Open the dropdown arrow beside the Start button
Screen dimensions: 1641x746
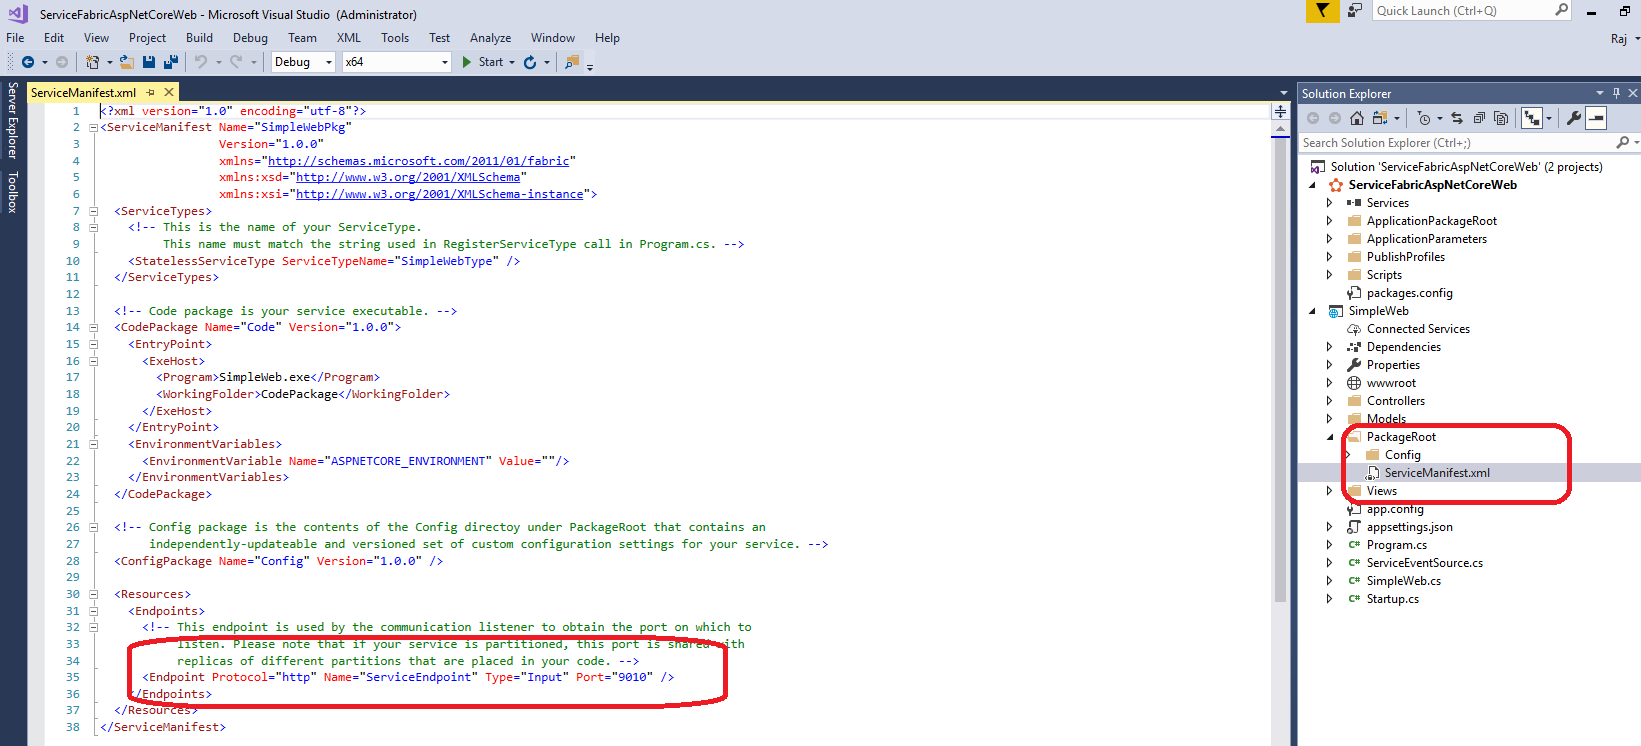[x=512, y=62]
